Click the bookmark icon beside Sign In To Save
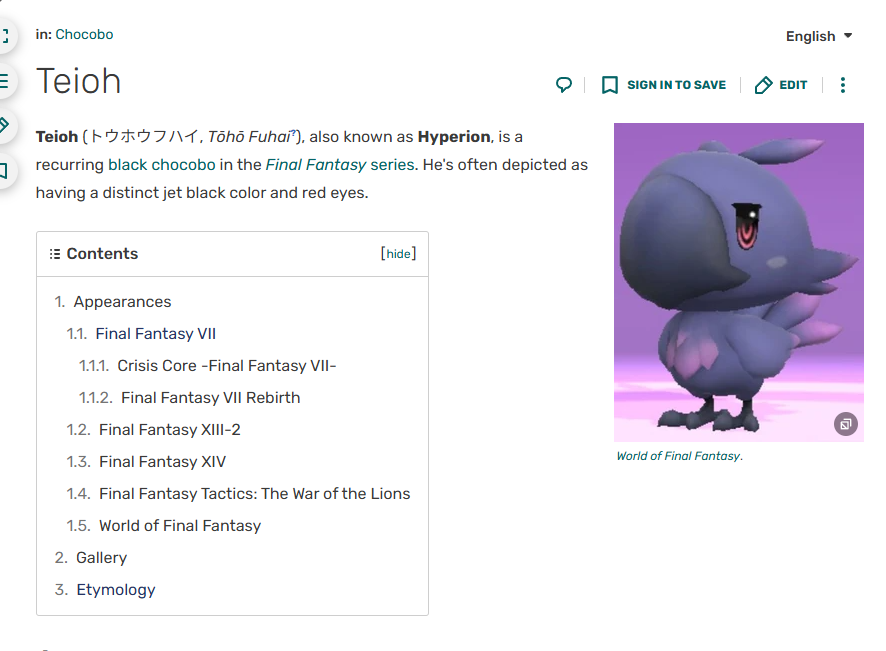This screenshot has width=886, height=651. click(610, 85)
